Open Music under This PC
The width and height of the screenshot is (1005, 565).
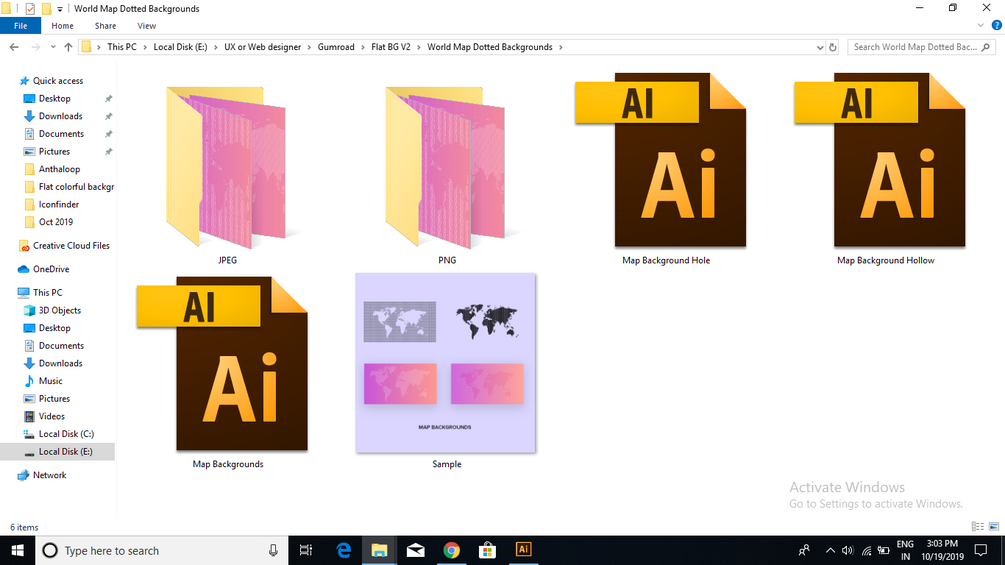point(50,381)
